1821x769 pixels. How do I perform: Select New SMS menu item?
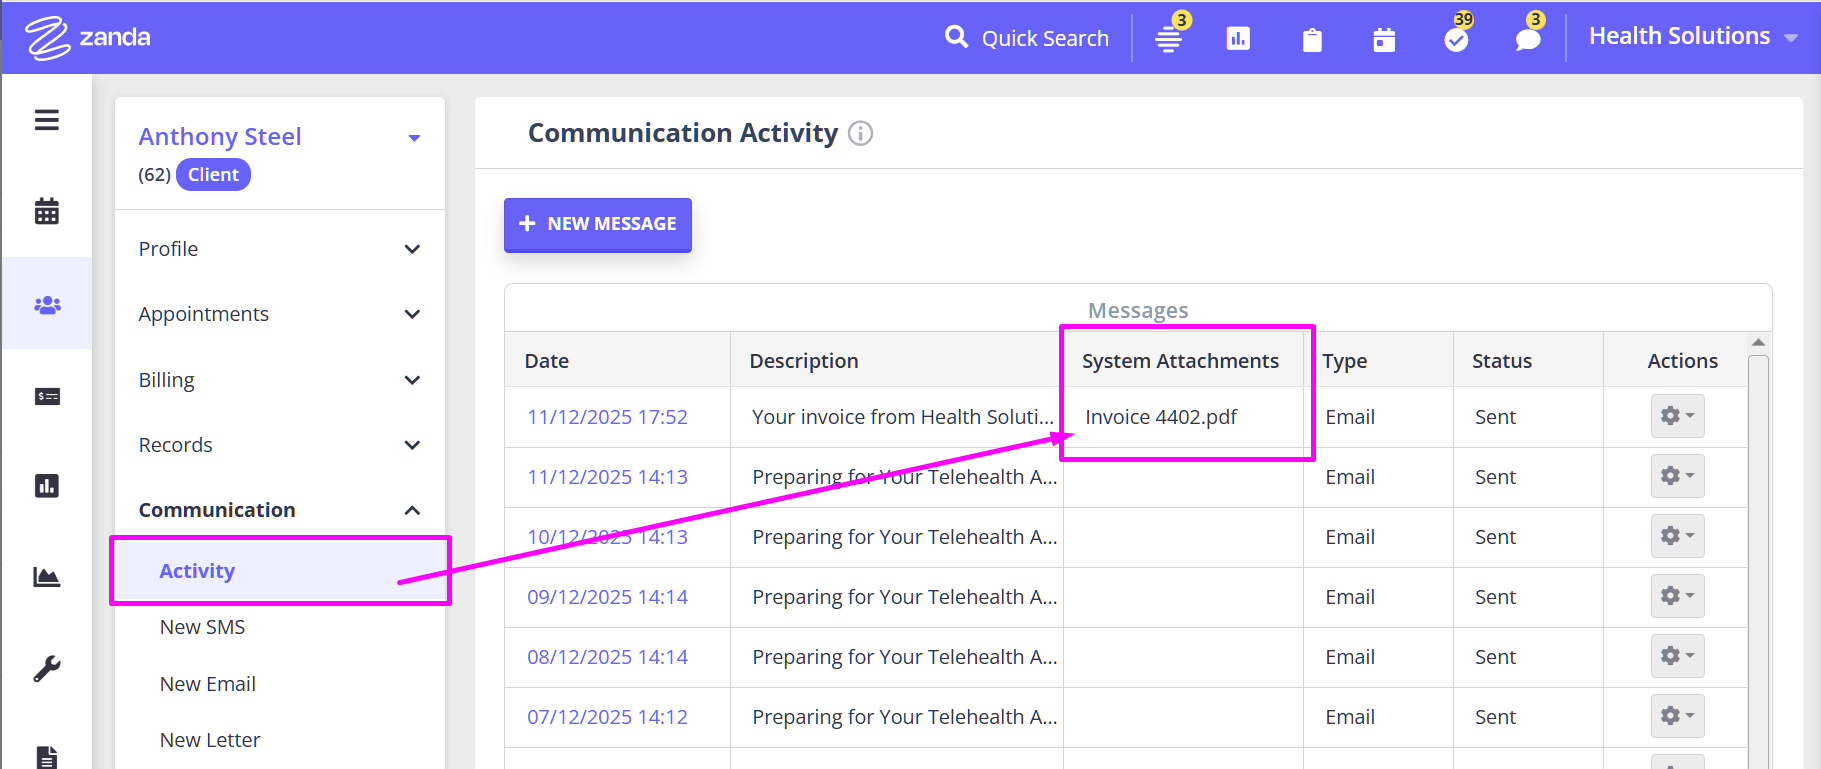[x=203, y=627]
